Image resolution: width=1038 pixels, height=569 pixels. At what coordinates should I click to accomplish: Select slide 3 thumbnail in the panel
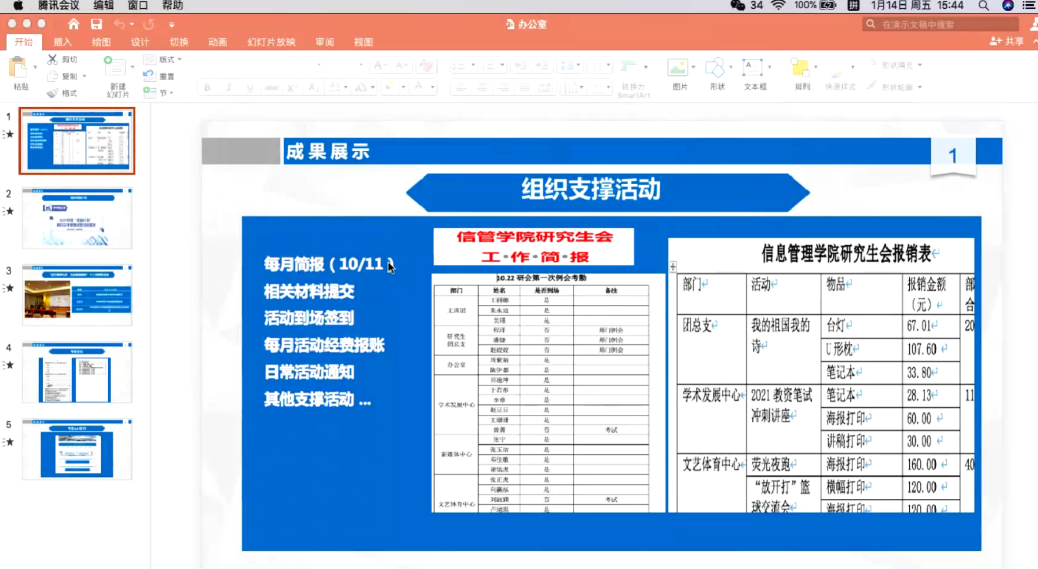77,295
